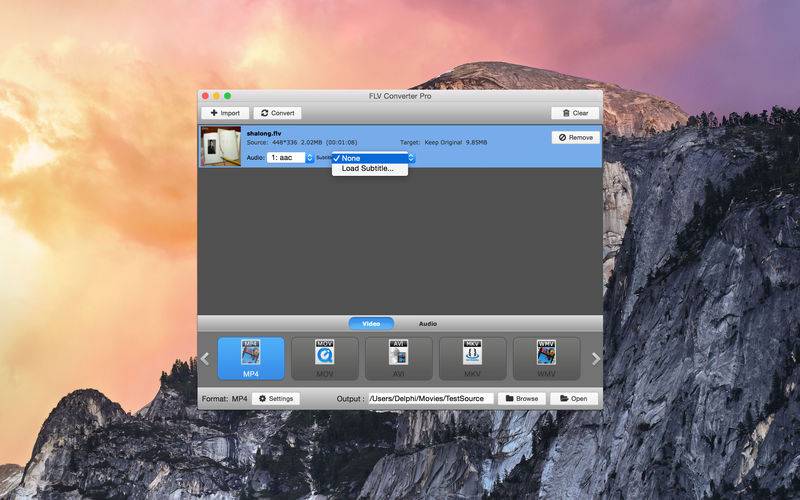Remove shalong.flv from the list

576,137
